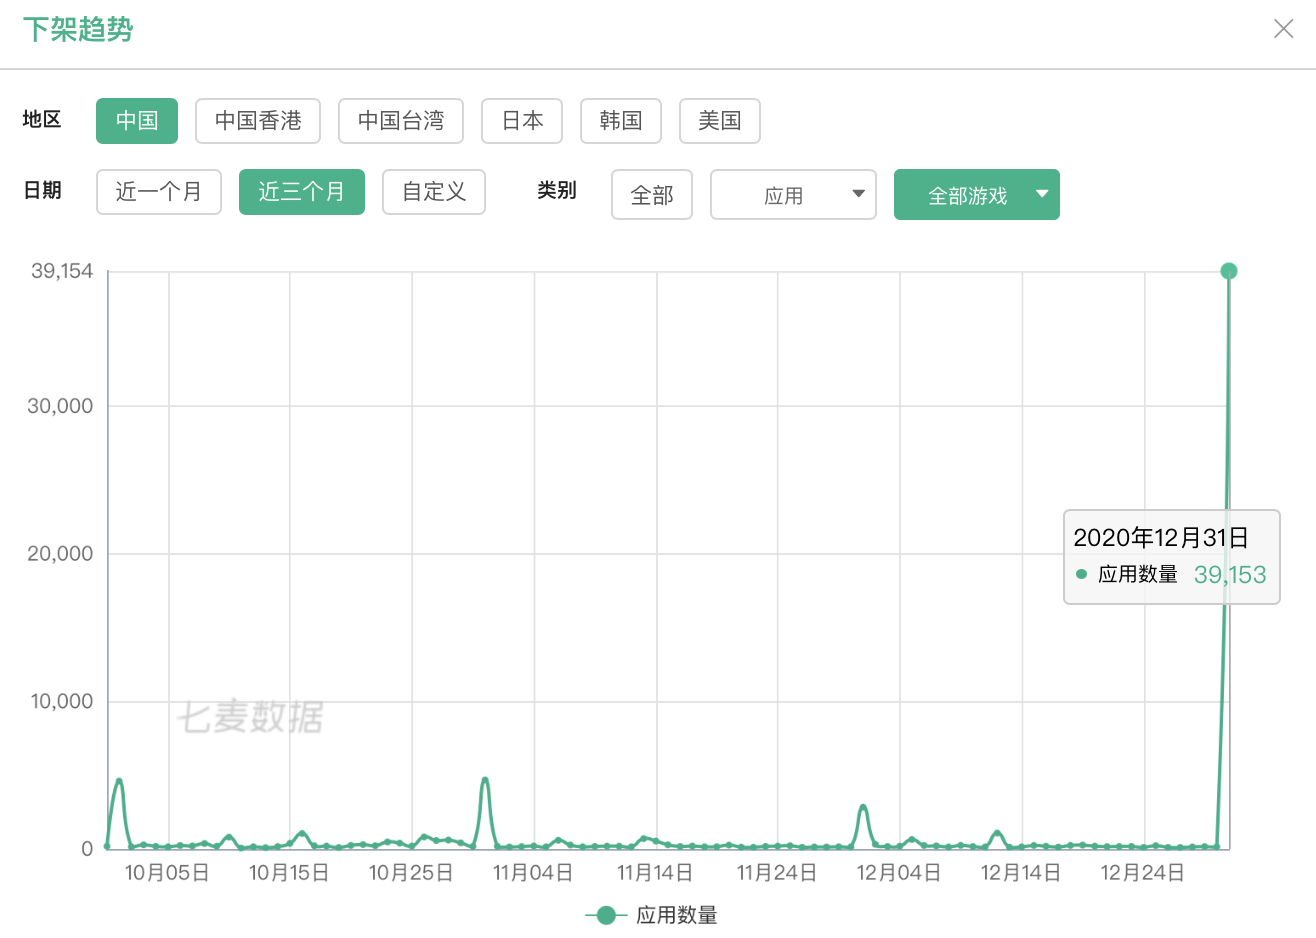Click the 全部游戏 dropdown arrow
Screen dimensions: 1316x938
[1042, 194]
